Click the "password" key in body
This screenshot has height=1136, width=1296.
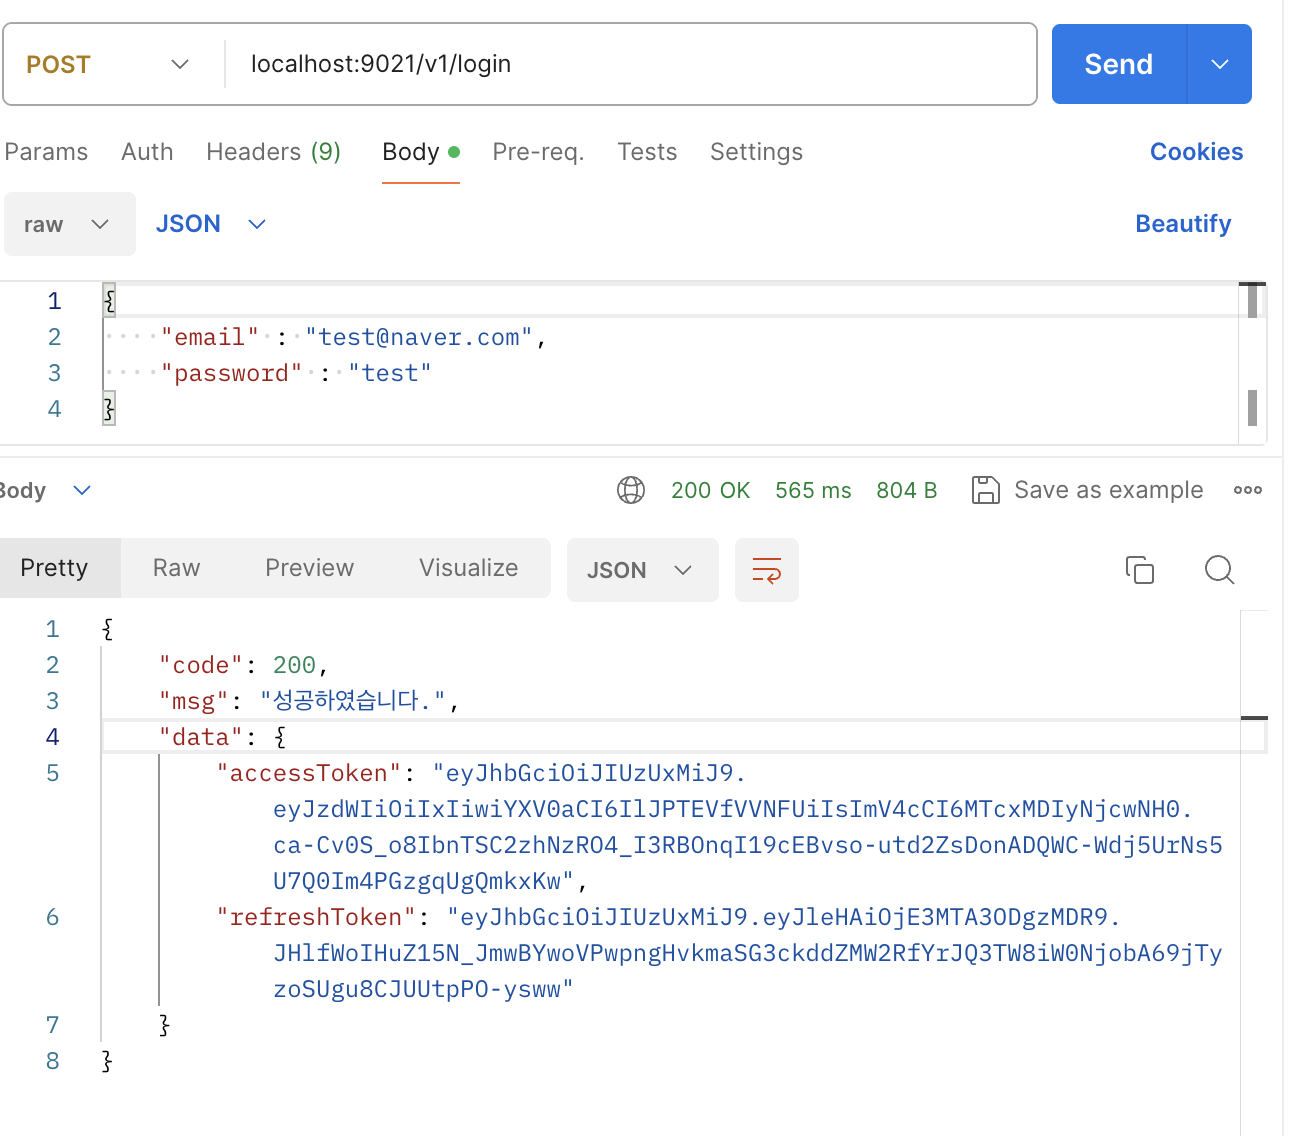tap(232, 373)
